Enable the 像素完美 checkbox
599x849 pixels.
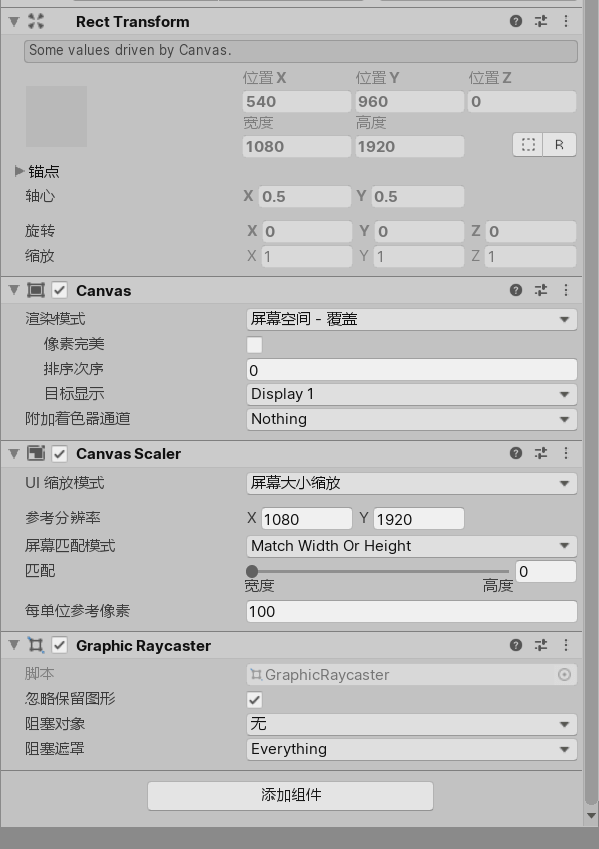[x=255, y=345]
